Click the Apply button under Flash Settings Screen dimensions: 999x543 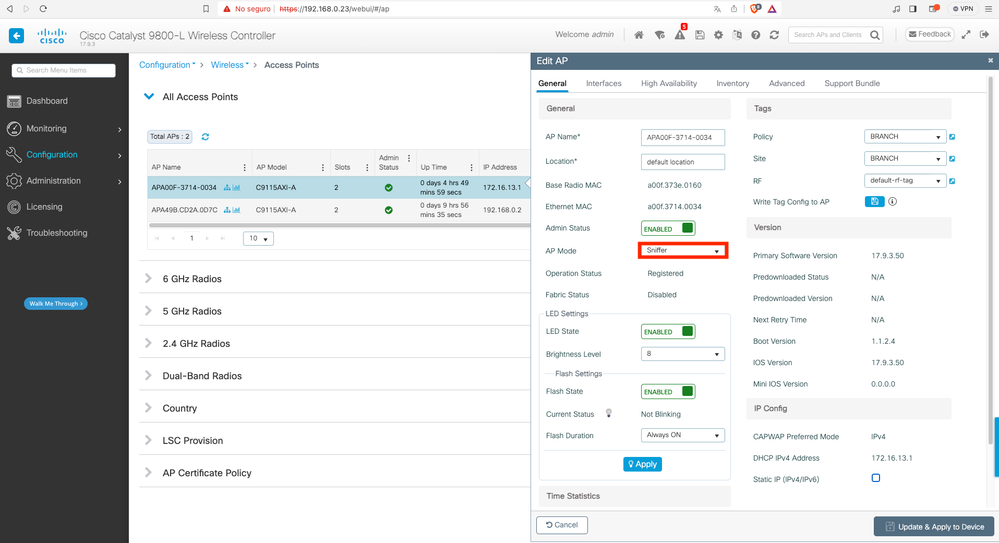tap(642, 464)
